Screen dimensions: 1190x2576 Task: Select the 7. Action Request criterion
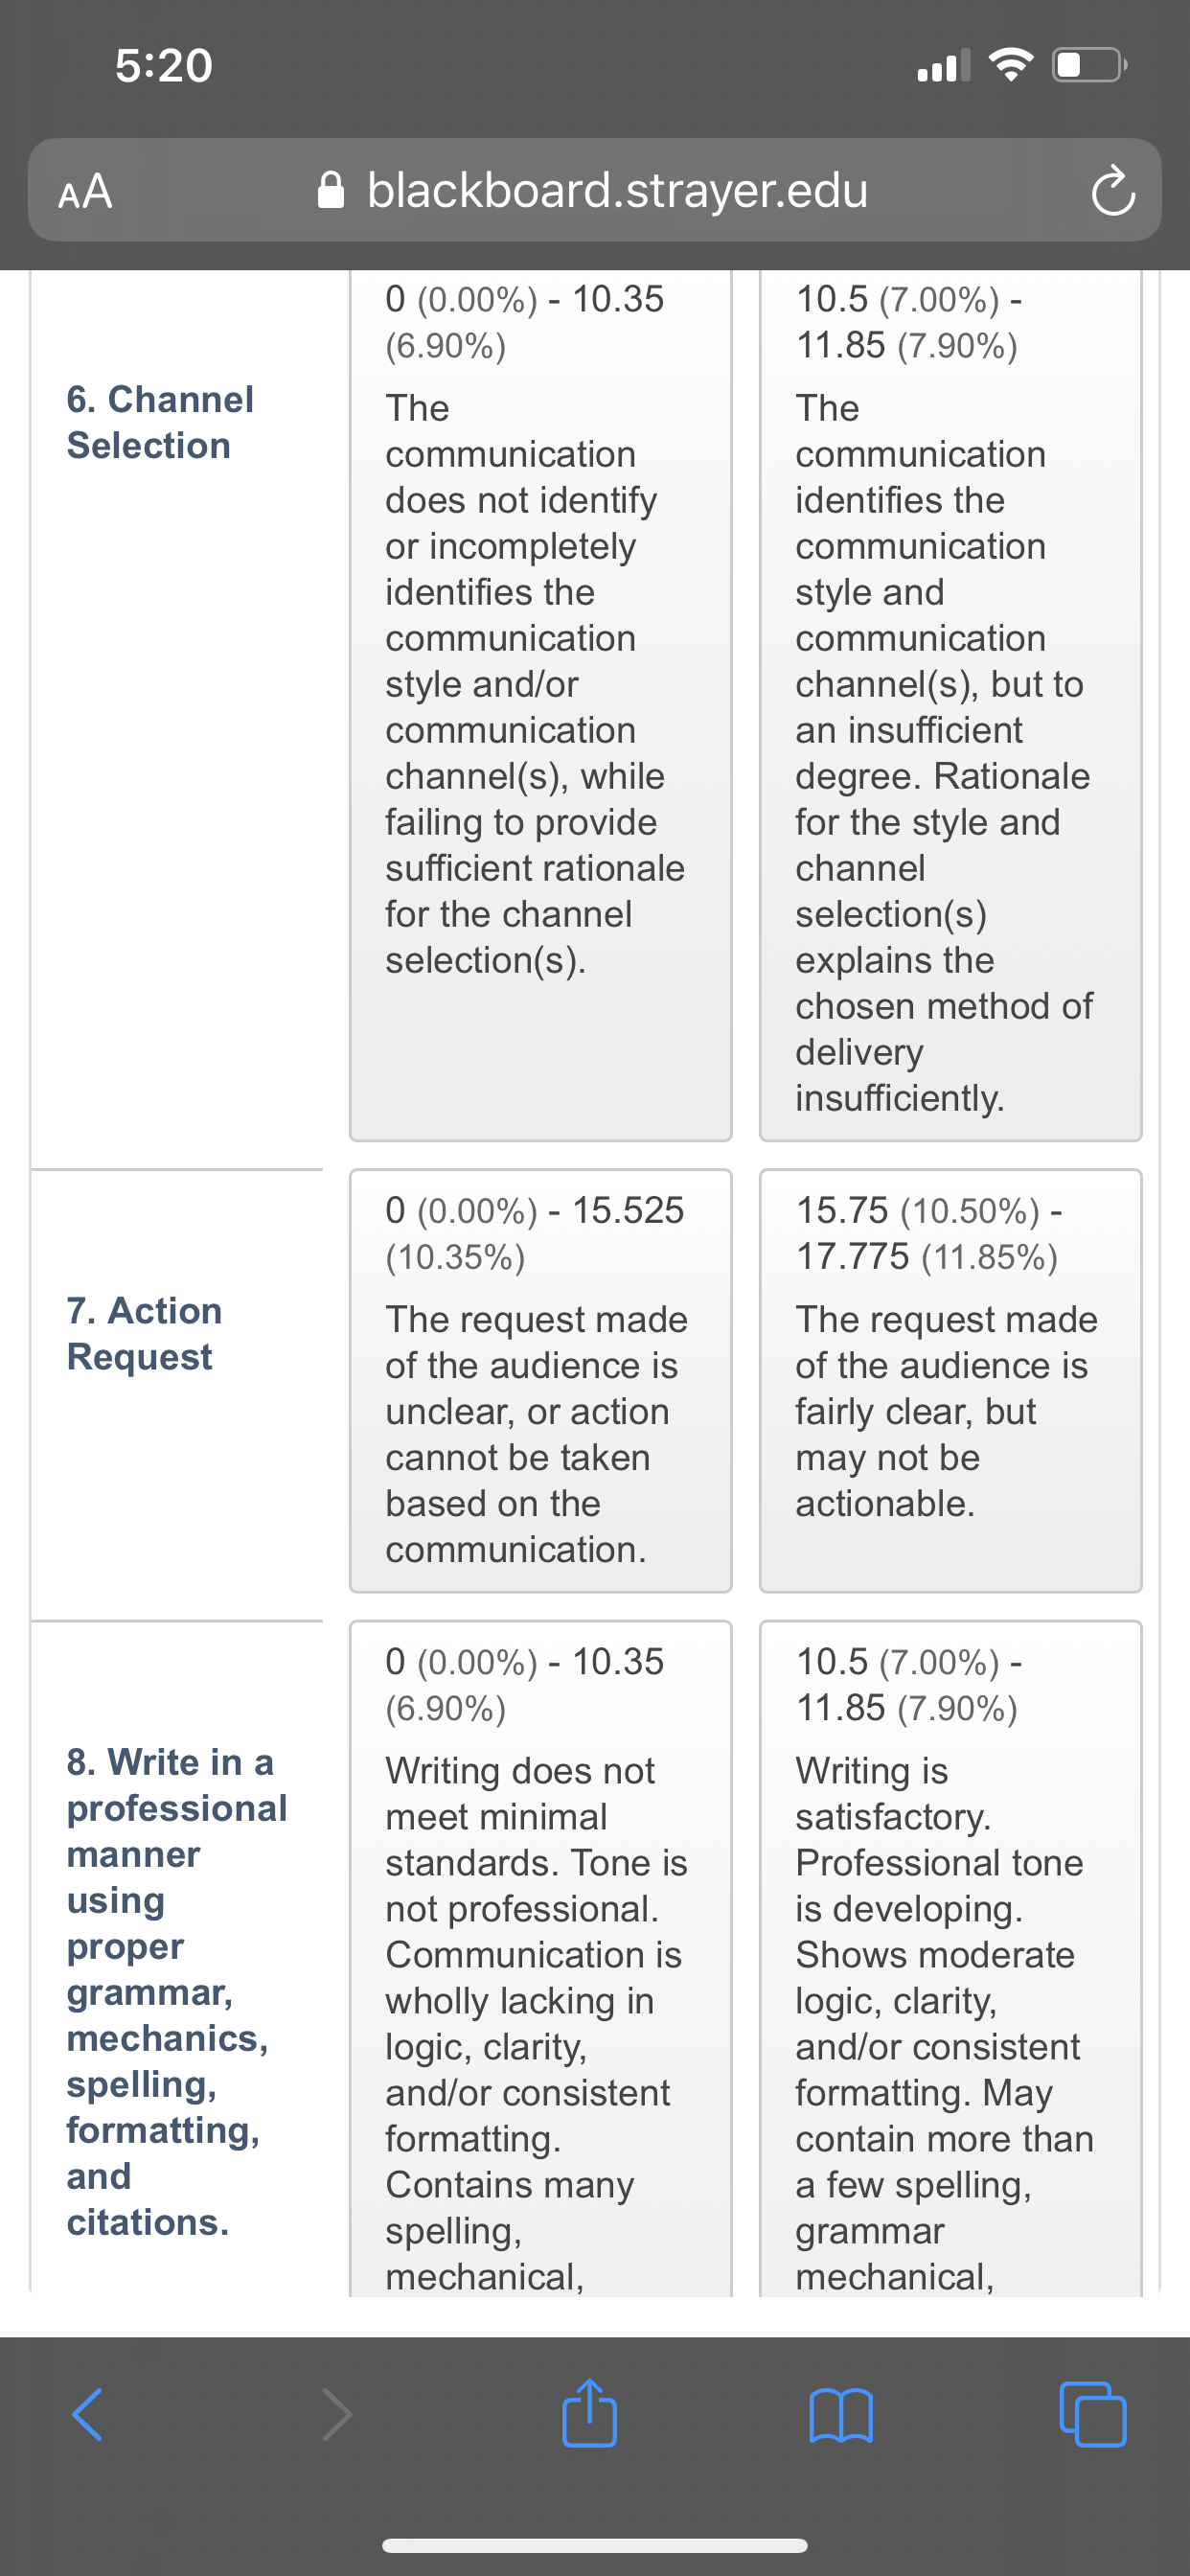(x=144, y=1333)
